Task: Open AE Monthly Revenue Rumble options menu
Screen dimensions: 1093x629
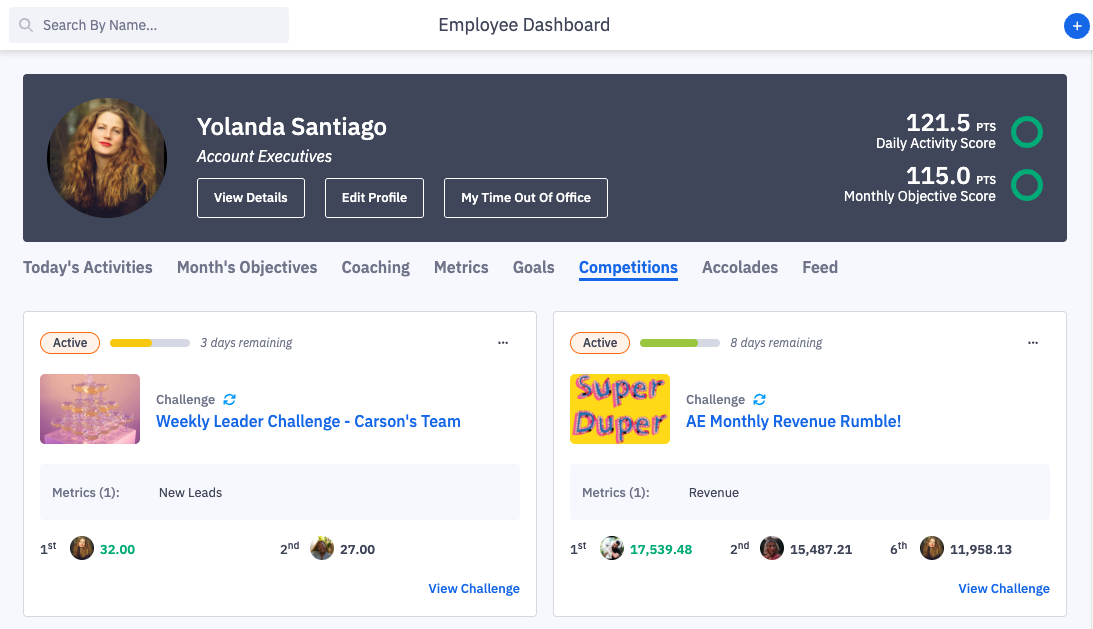Action: click(x=1033, y=343)
